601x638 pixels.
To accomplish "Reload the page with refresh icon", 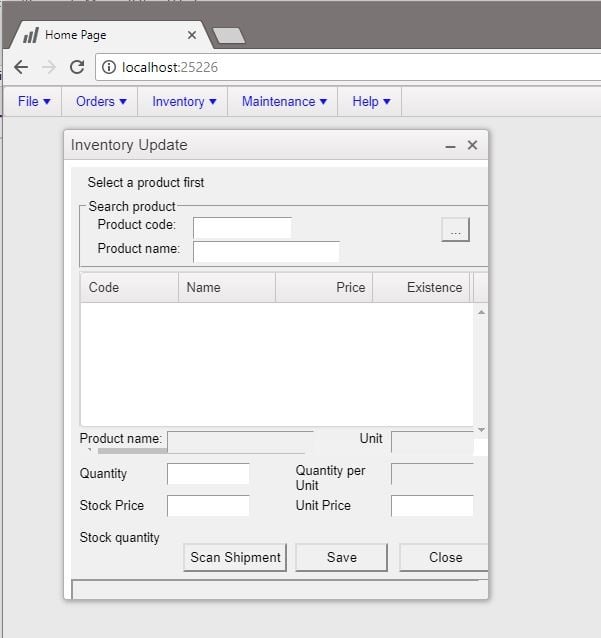I will pyautogui.click(x=77, y=67).
